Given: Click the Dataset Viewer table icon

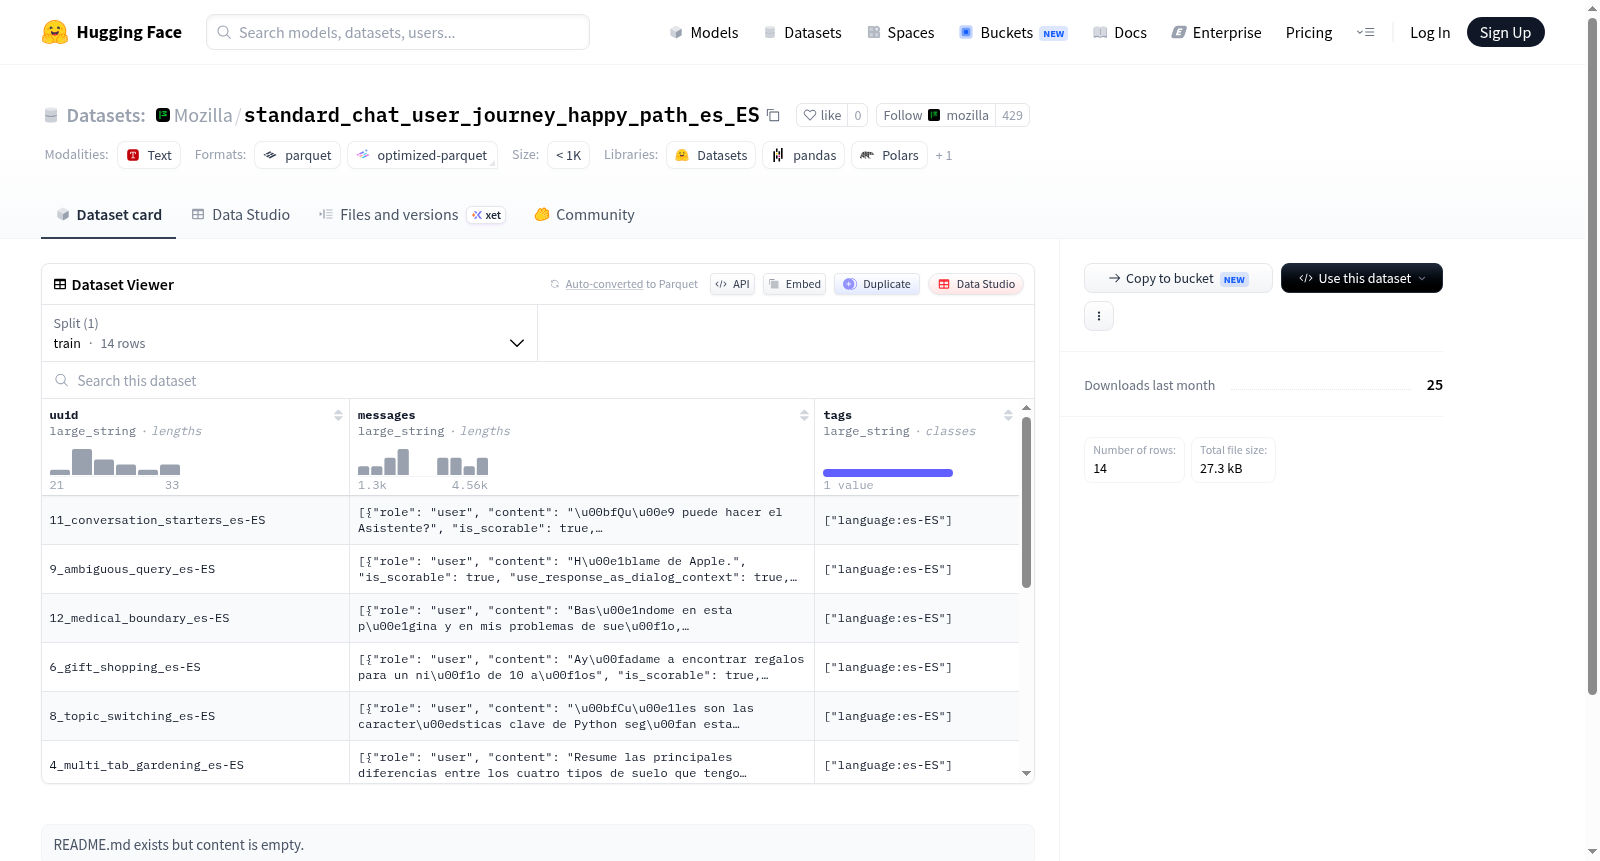Looking at the screenshot, I should tap(60, 284).
